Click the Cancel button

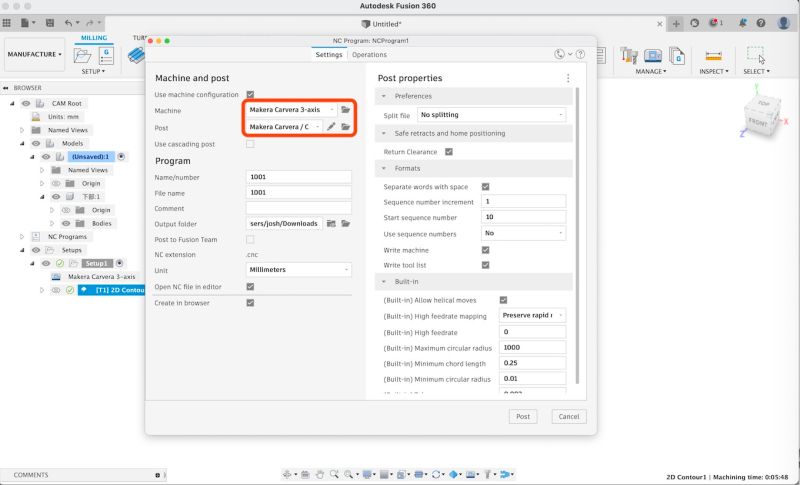(x=569, y=416)
